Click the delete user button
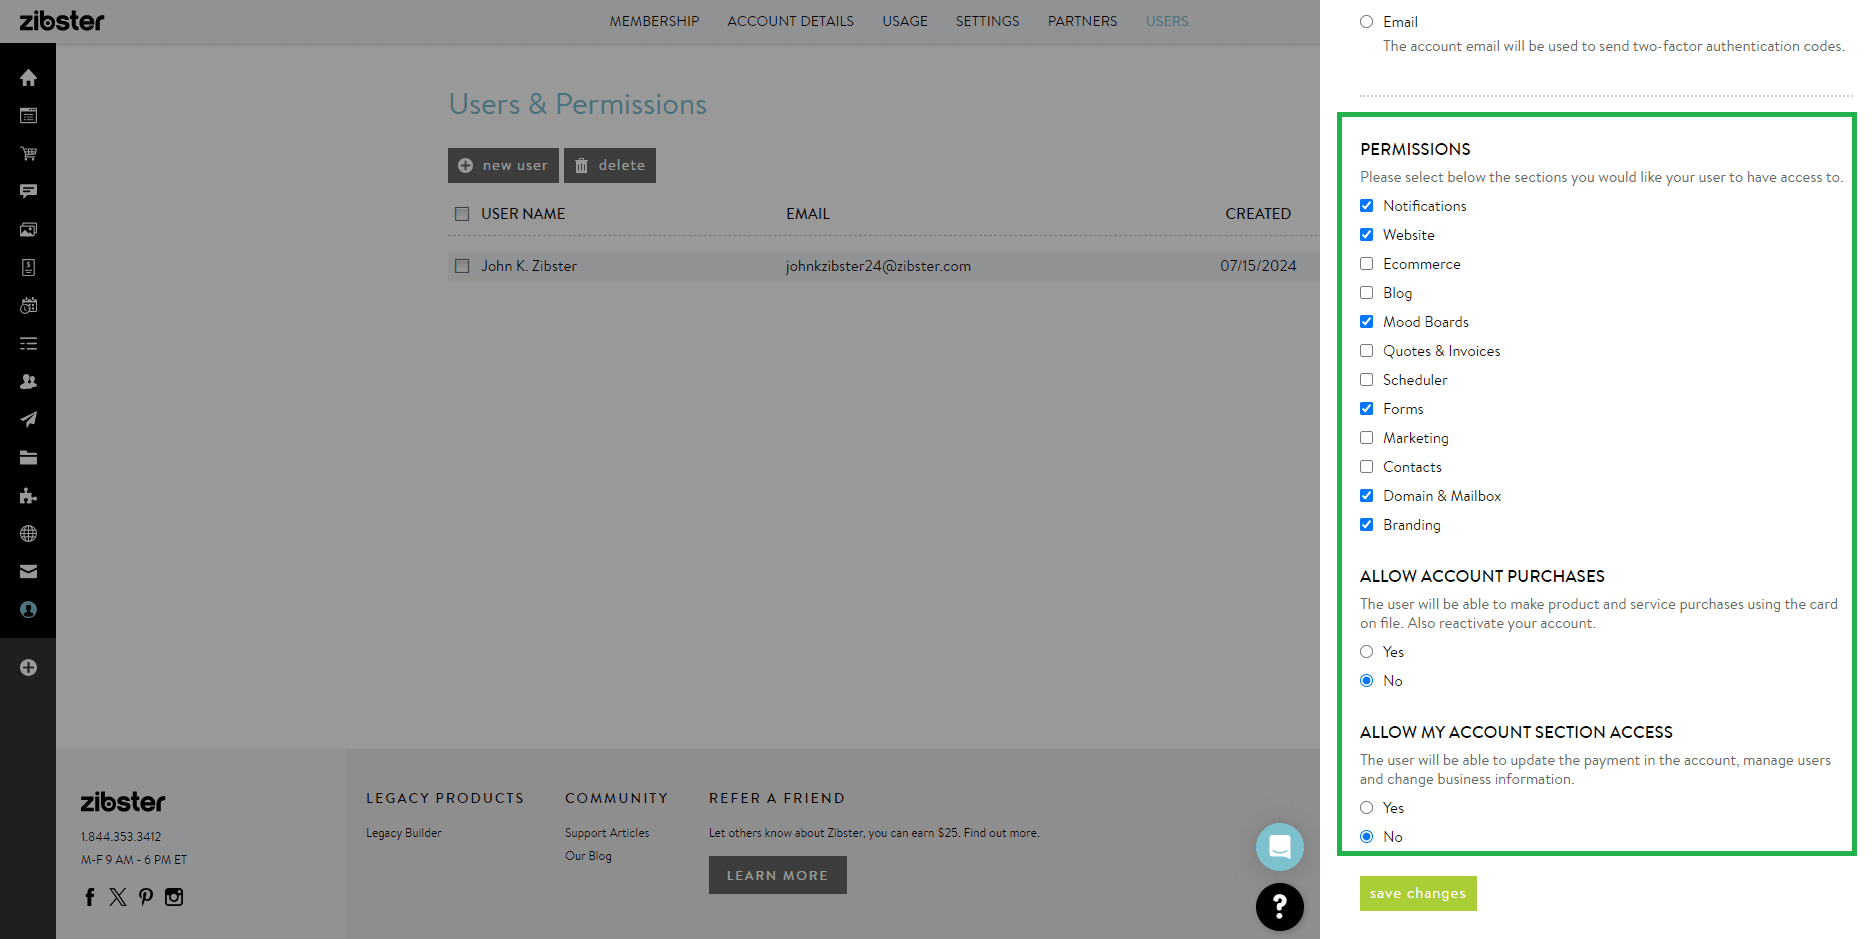Image resolution: width=1876 pixels, height=939 pixels. pos(610,166)
